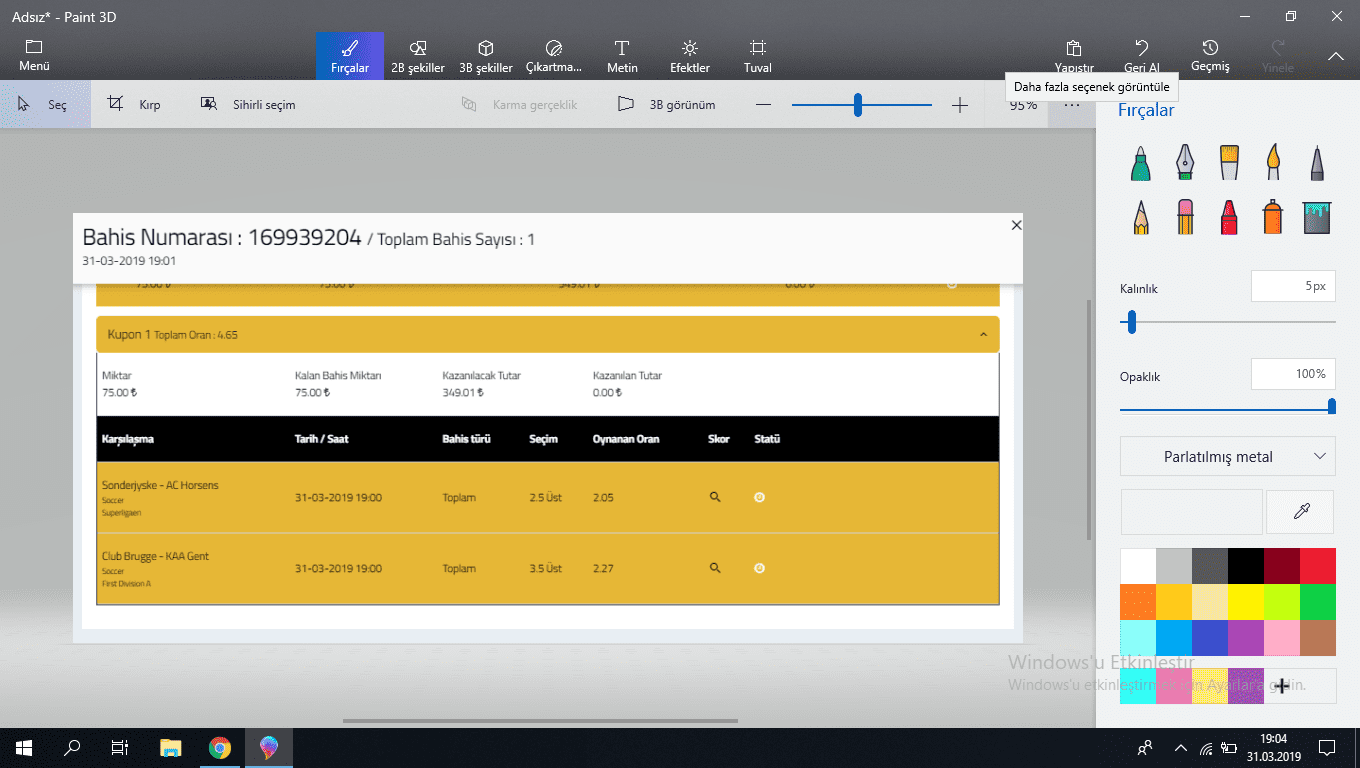Image resolution: width=1360 pixels, height=768 pixels.
Task: Pick the white color swatch
Action: click(x=1138, y=566)
